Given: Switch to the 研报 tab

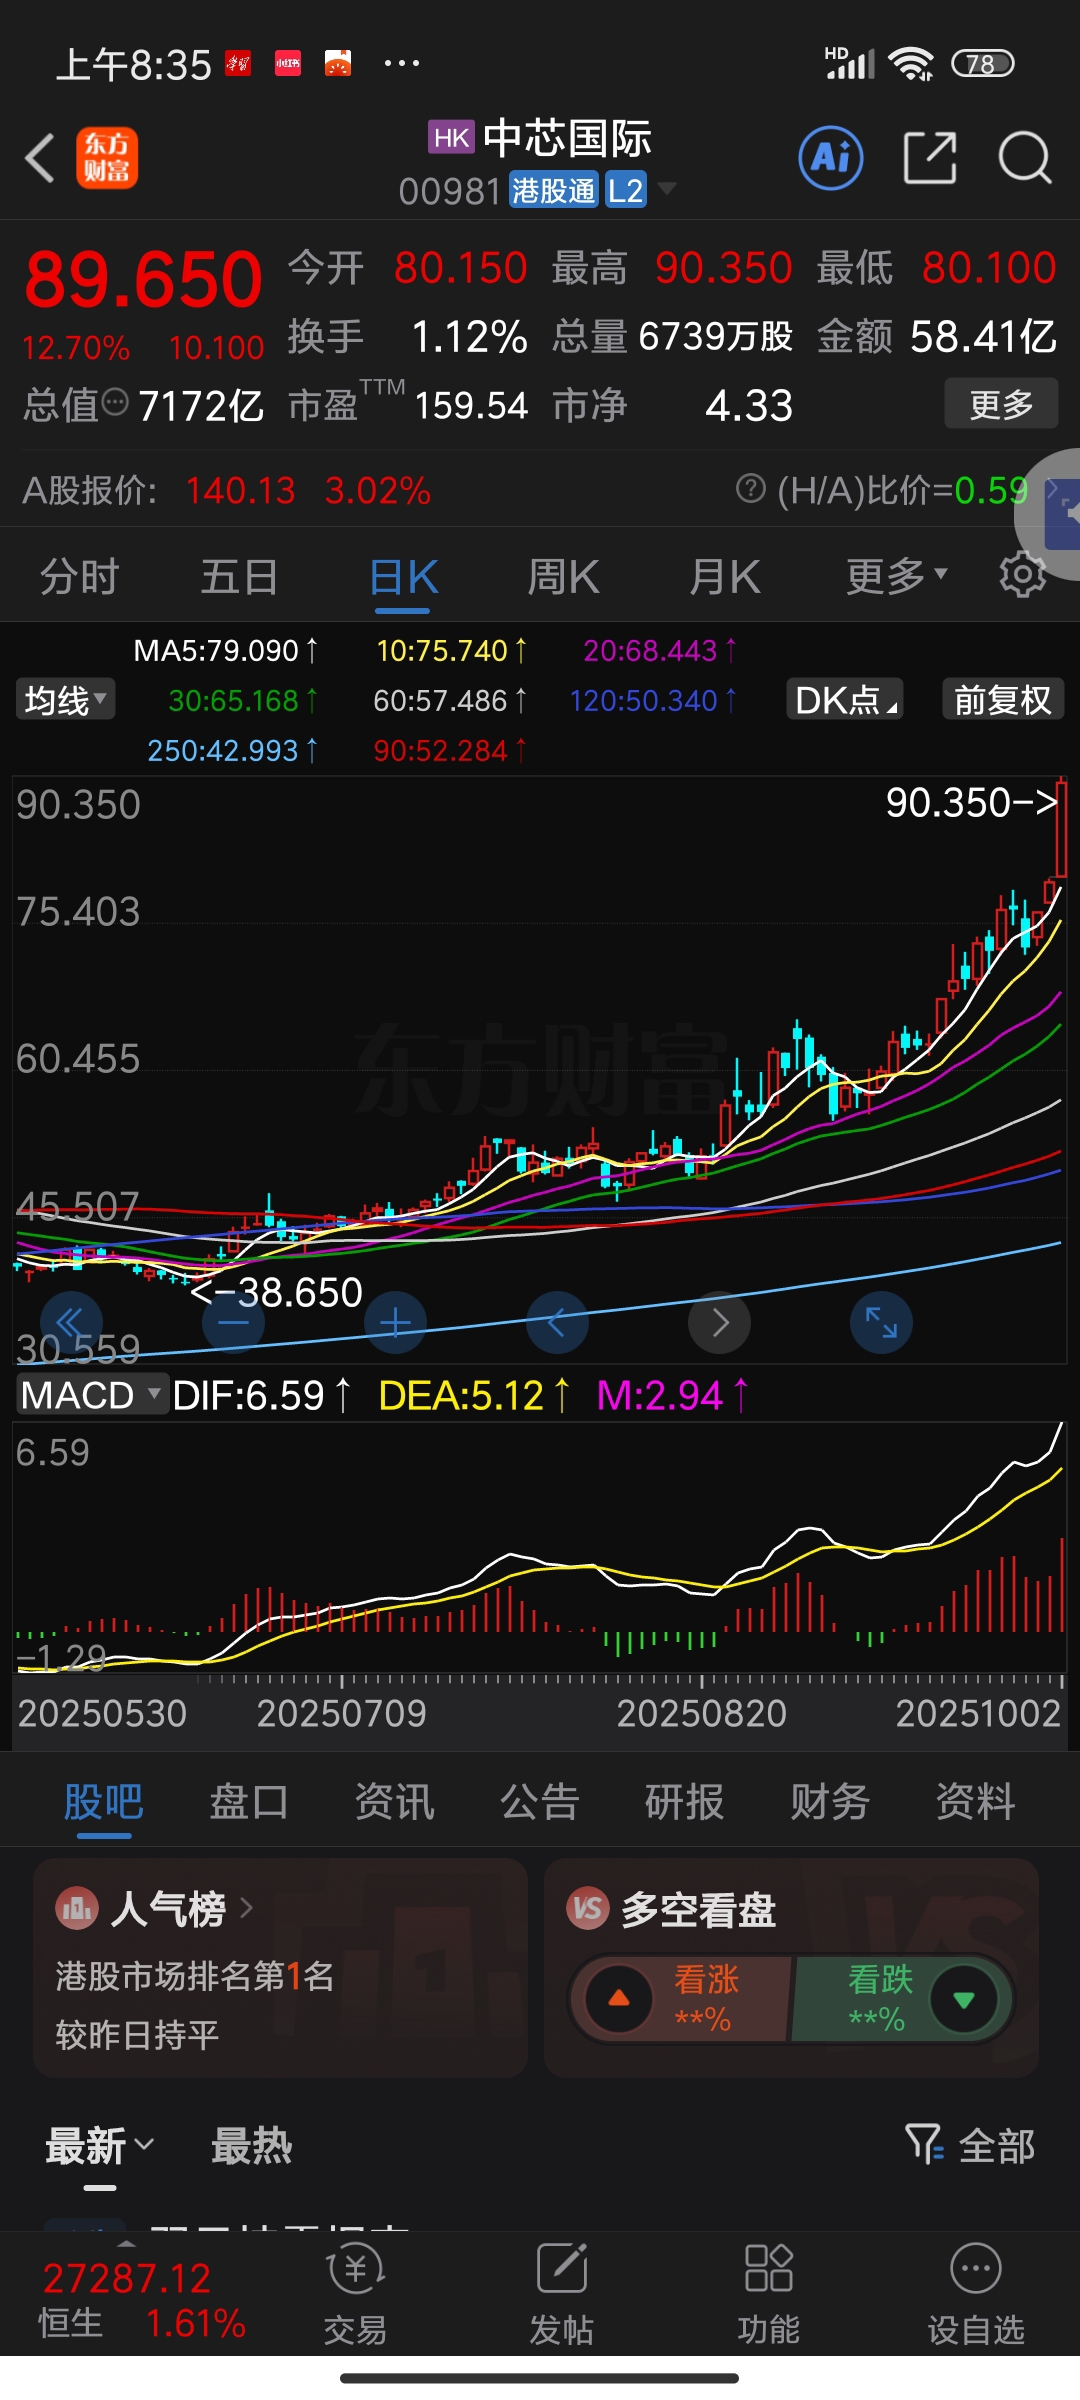Looking at the screenshot, I should 685,1802.
